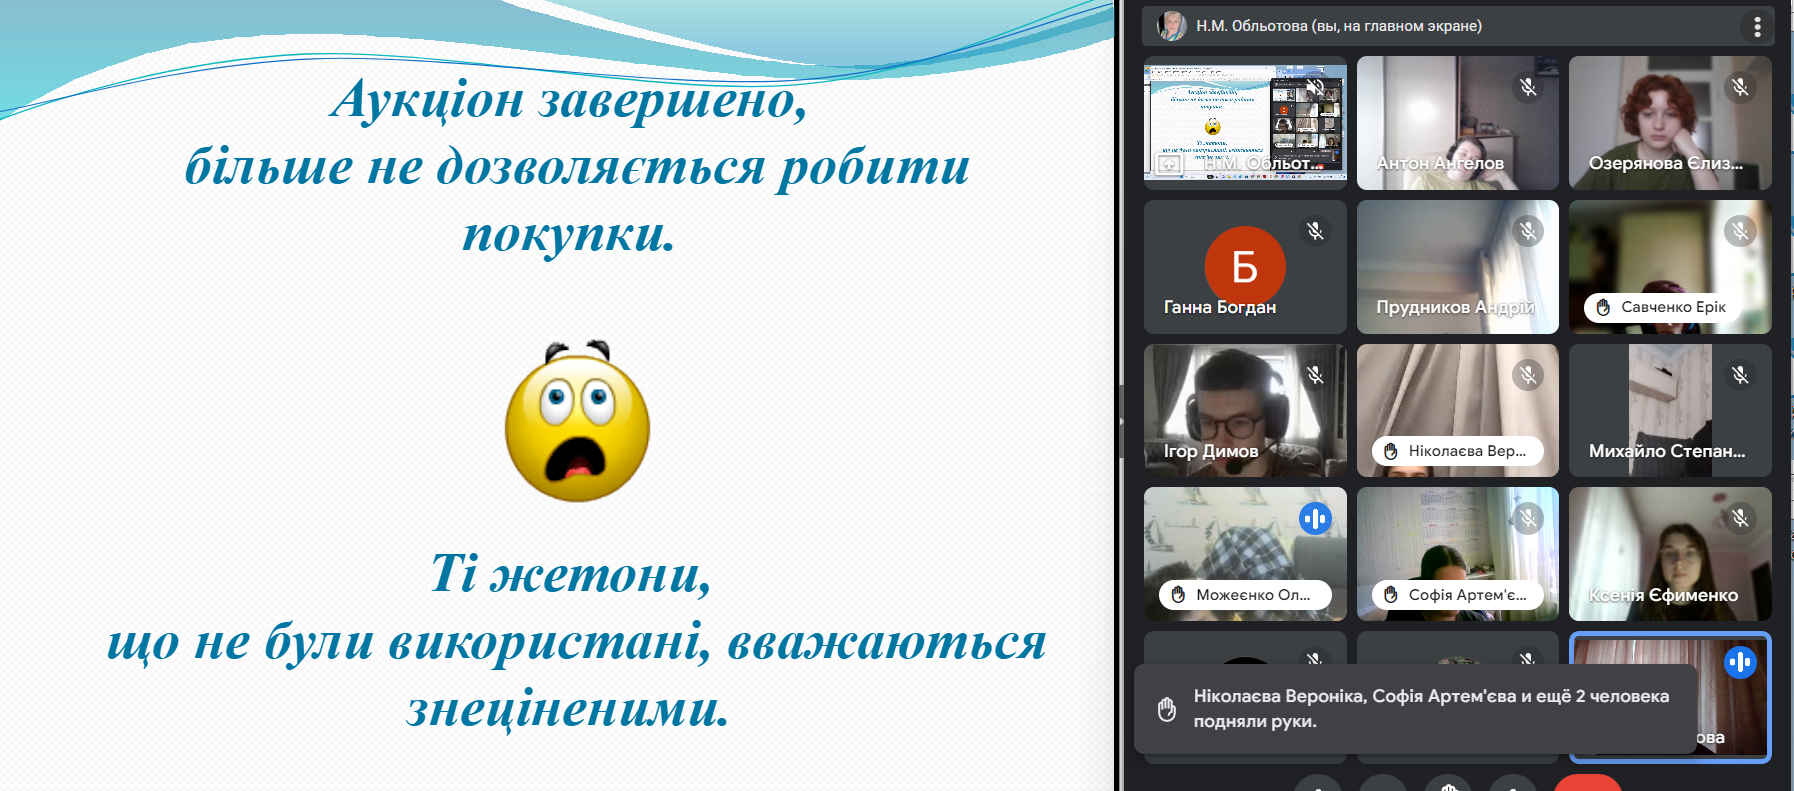The height and width of the screenshot is (791, 1794).
Task: Click the red Б avatar of Ганна Богдан
Action: pos(1244,266)
